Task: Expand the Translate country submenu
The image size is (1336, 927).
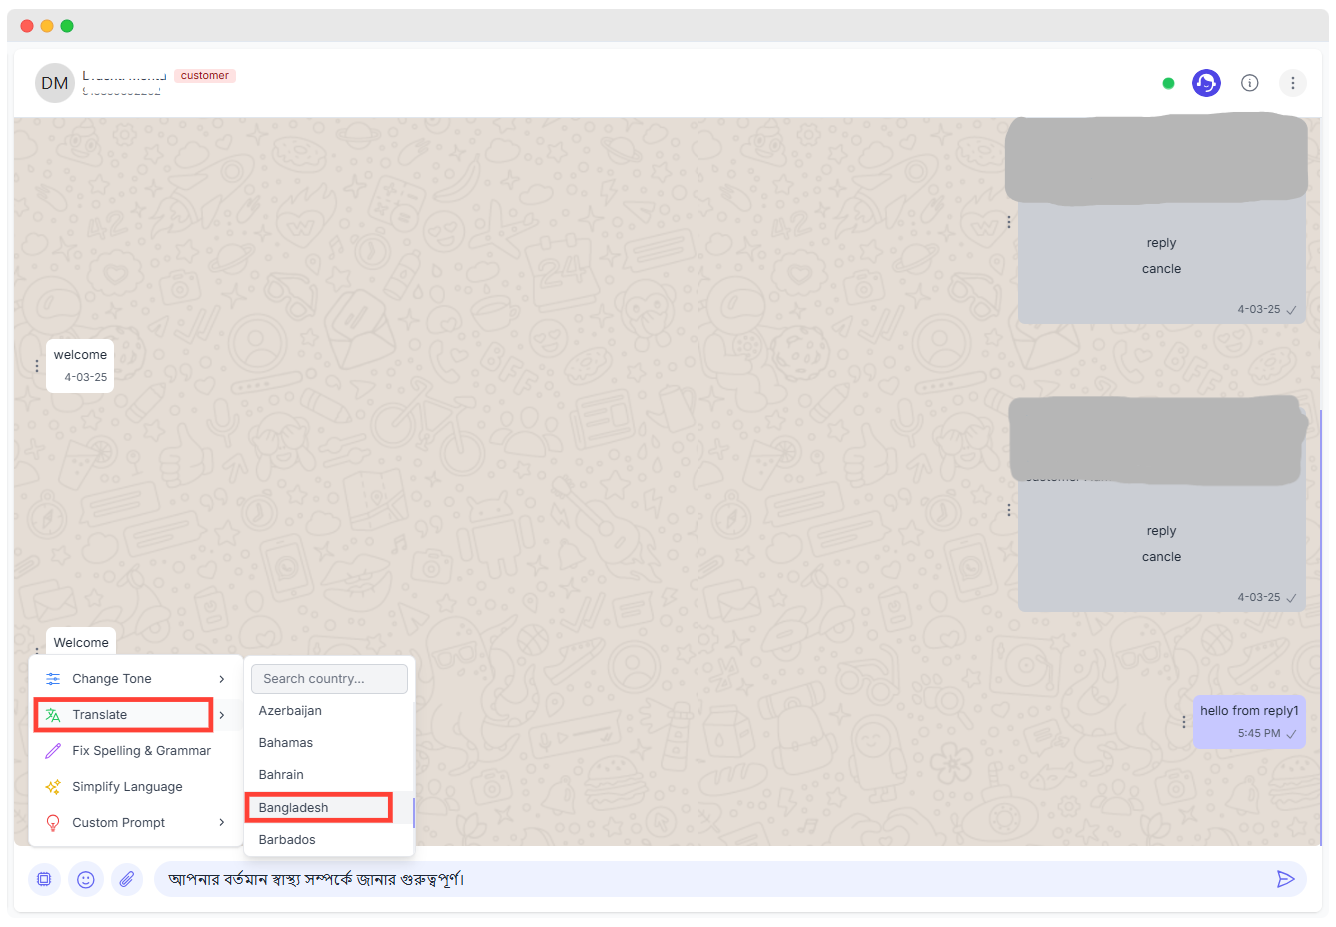Action: click(x=222, y=714)
